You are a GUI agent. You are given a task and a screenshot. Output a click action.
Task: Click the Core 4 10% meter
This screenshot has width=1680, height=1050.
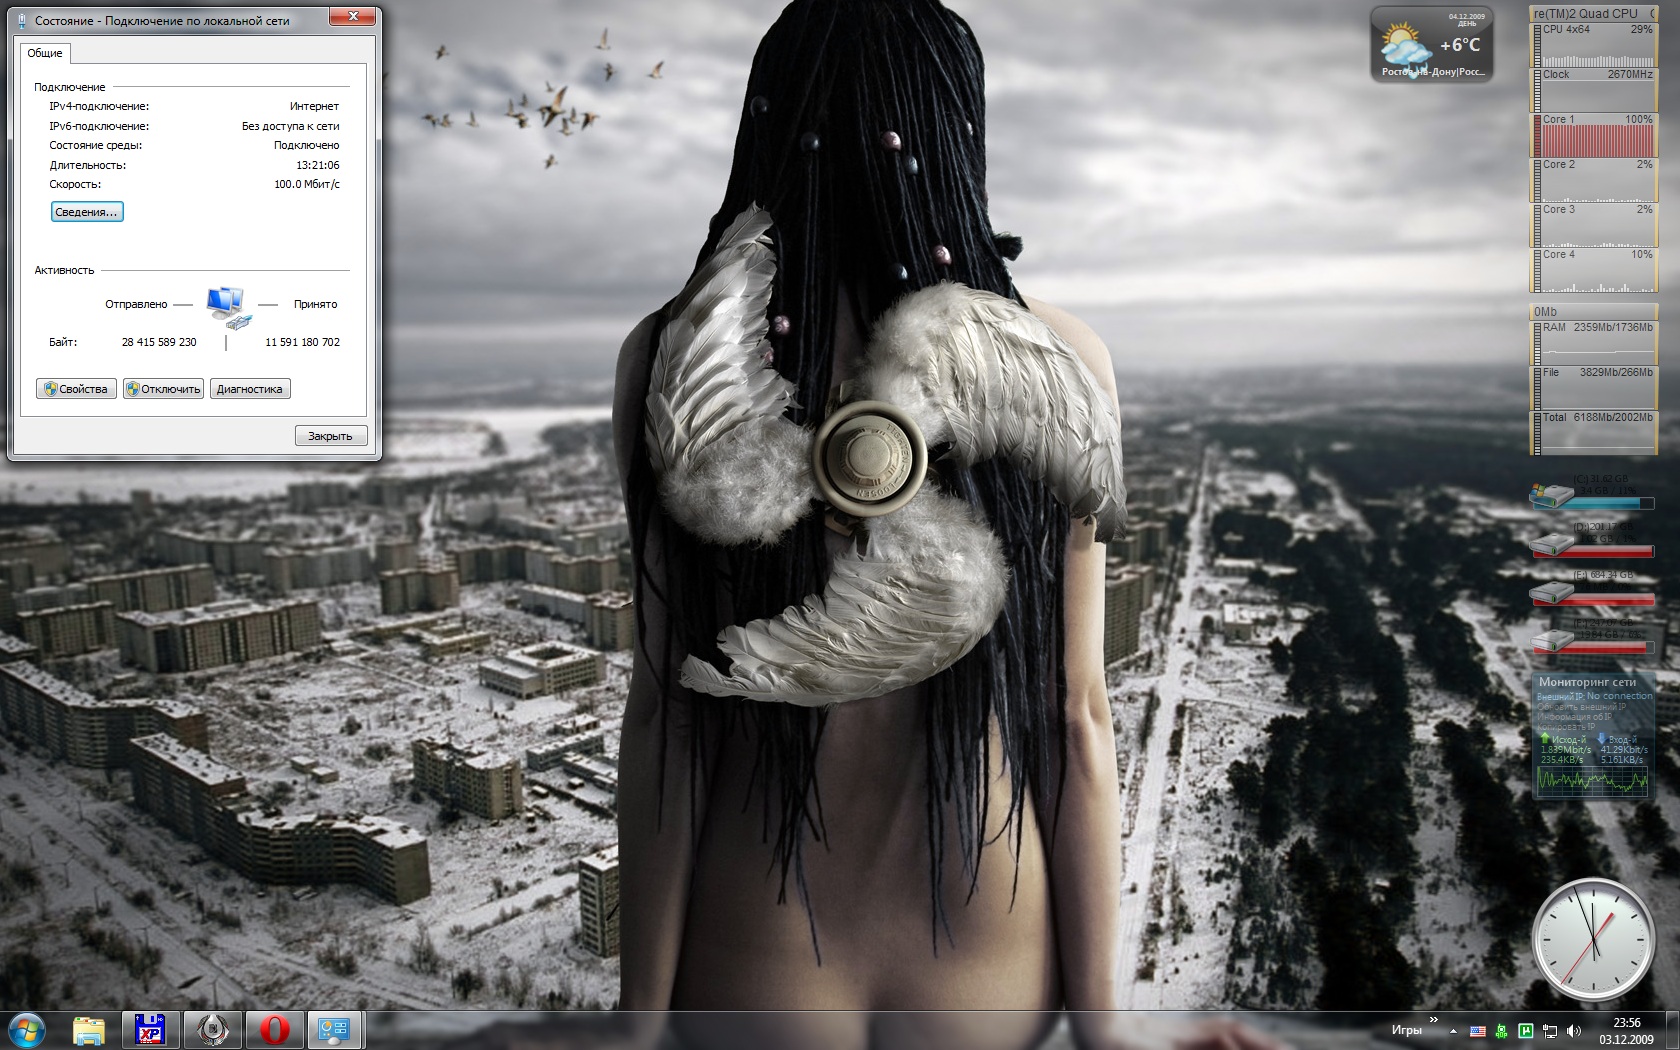[x=1593, y=270]
